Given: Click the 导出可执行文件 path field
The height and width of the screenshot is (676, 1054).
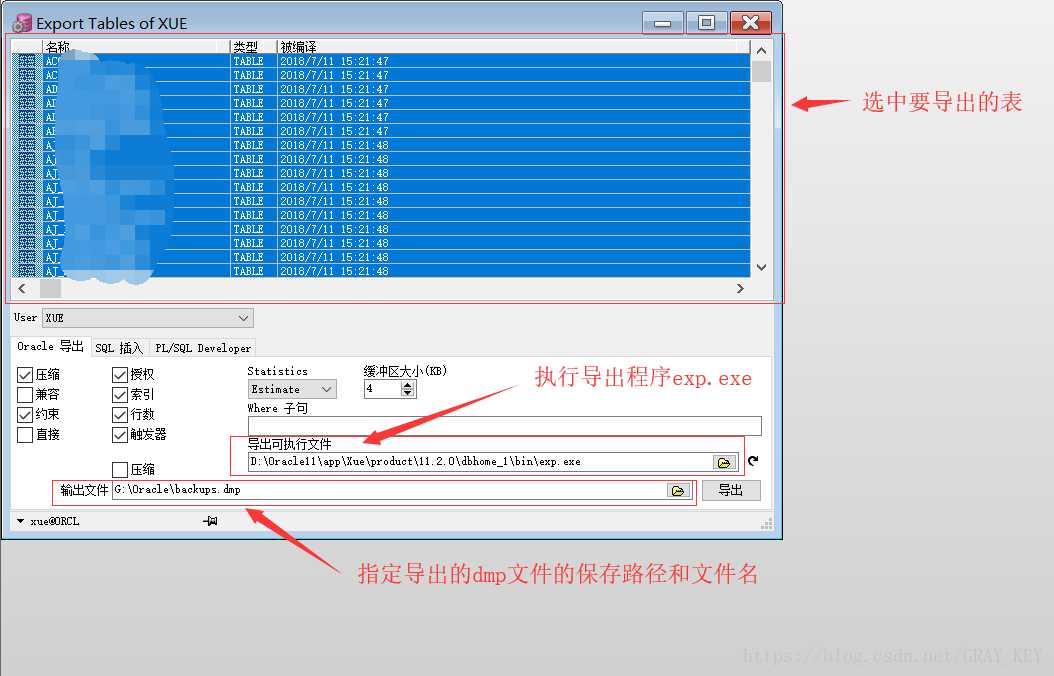Looking at the screenshot, I should coord(480,462).
